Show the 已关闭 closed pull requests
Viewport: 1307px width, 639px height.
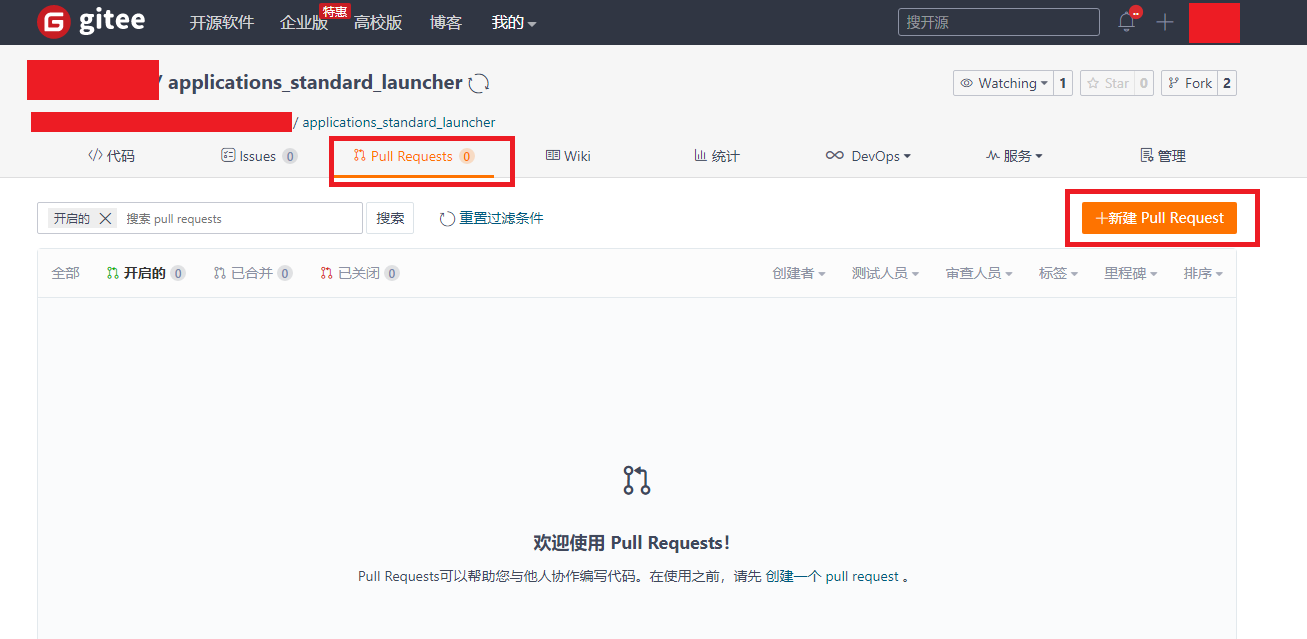tap(358, 273)
